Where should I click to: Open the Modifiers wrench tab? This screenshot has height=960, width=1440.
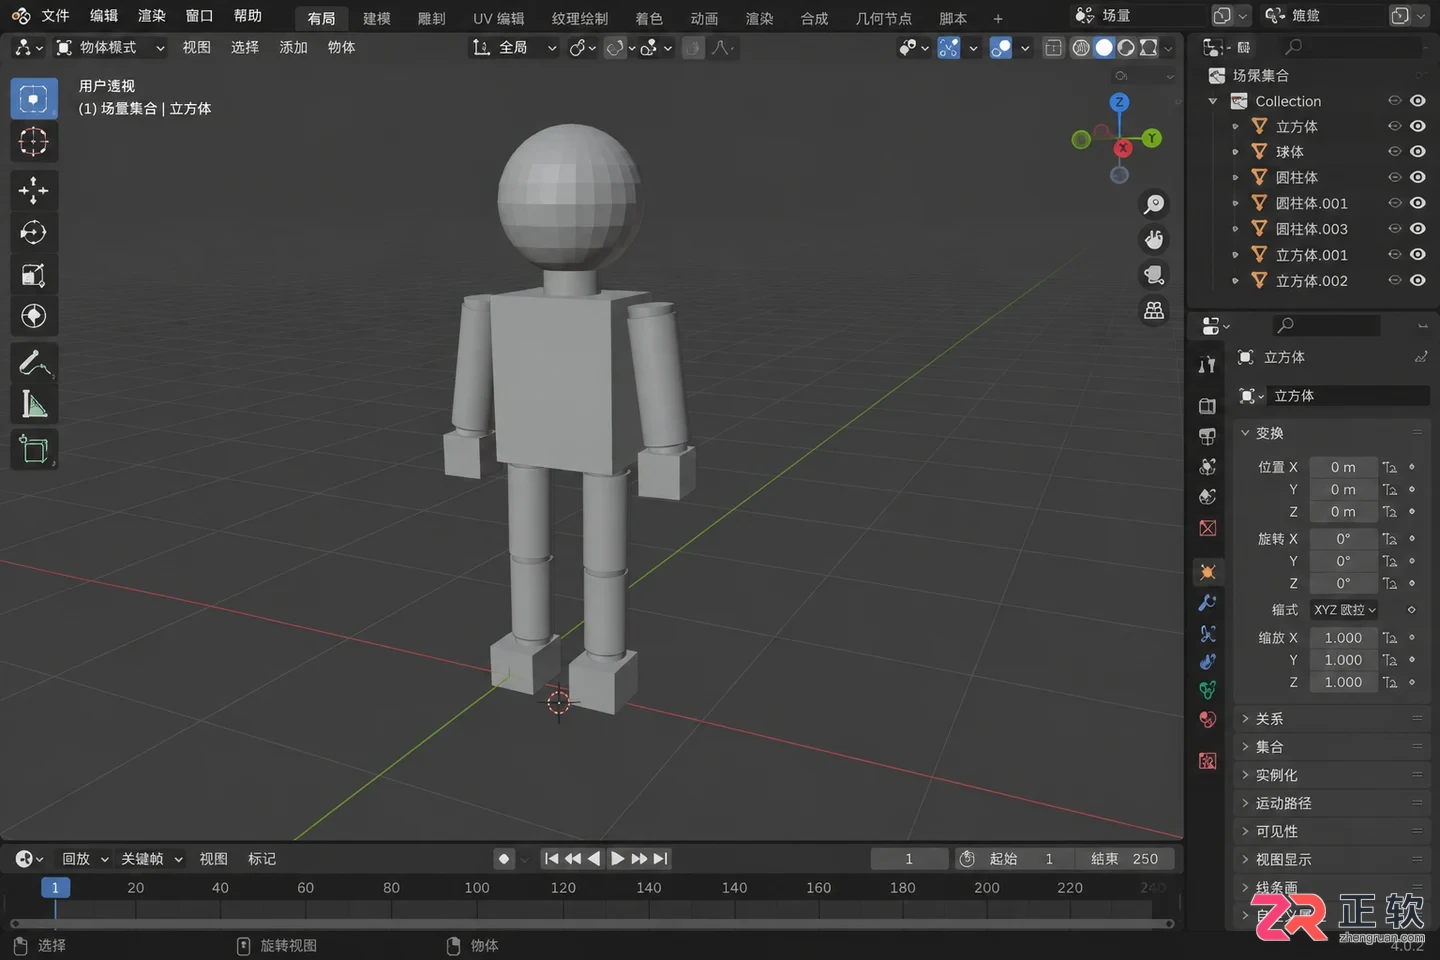(1208, 603)
